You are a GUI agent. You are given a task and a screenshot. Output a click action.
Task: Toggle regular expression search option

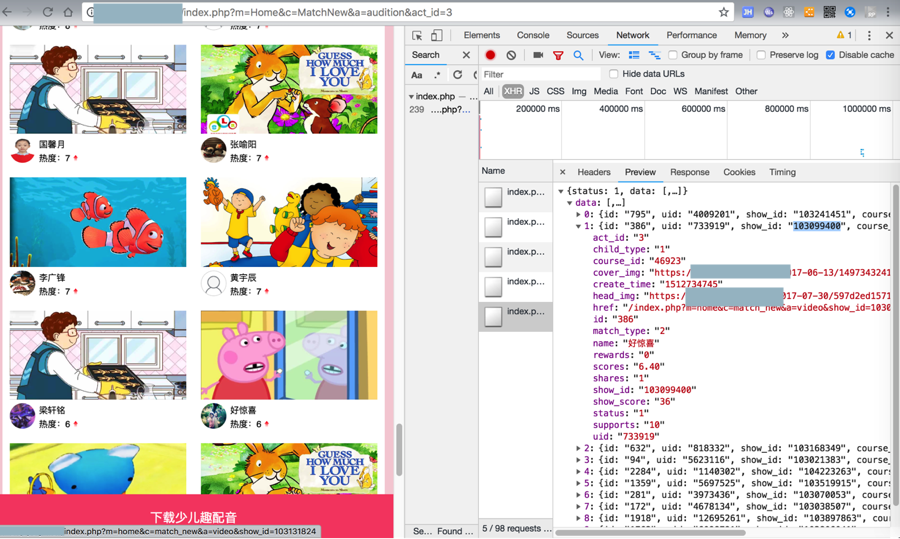click(438, 75)
